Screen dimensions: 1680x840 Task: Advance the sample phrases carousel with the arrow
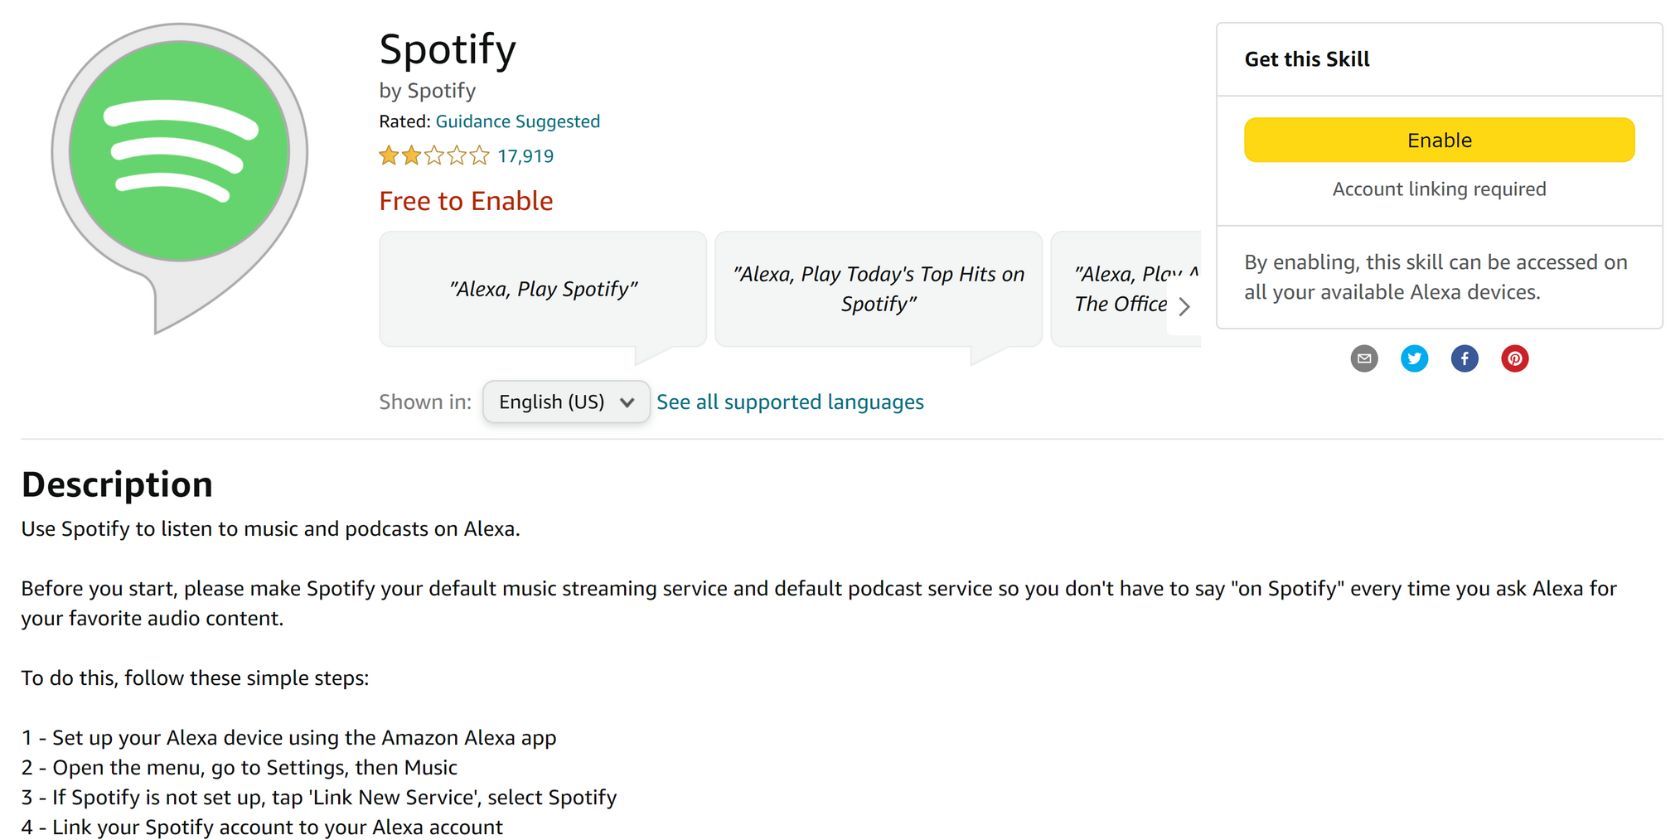pos(1185,307)
